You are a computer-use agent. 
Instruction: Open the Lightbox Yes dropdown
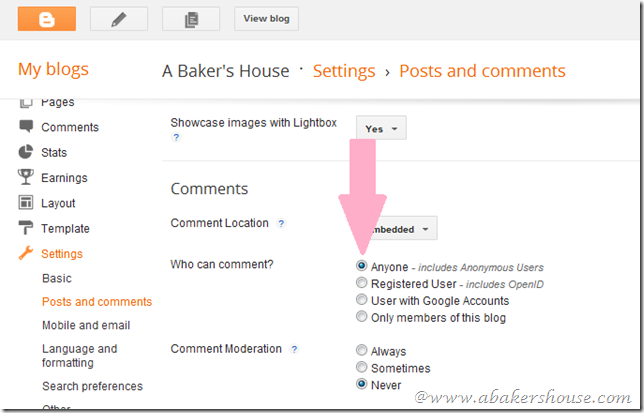point(381,129)
